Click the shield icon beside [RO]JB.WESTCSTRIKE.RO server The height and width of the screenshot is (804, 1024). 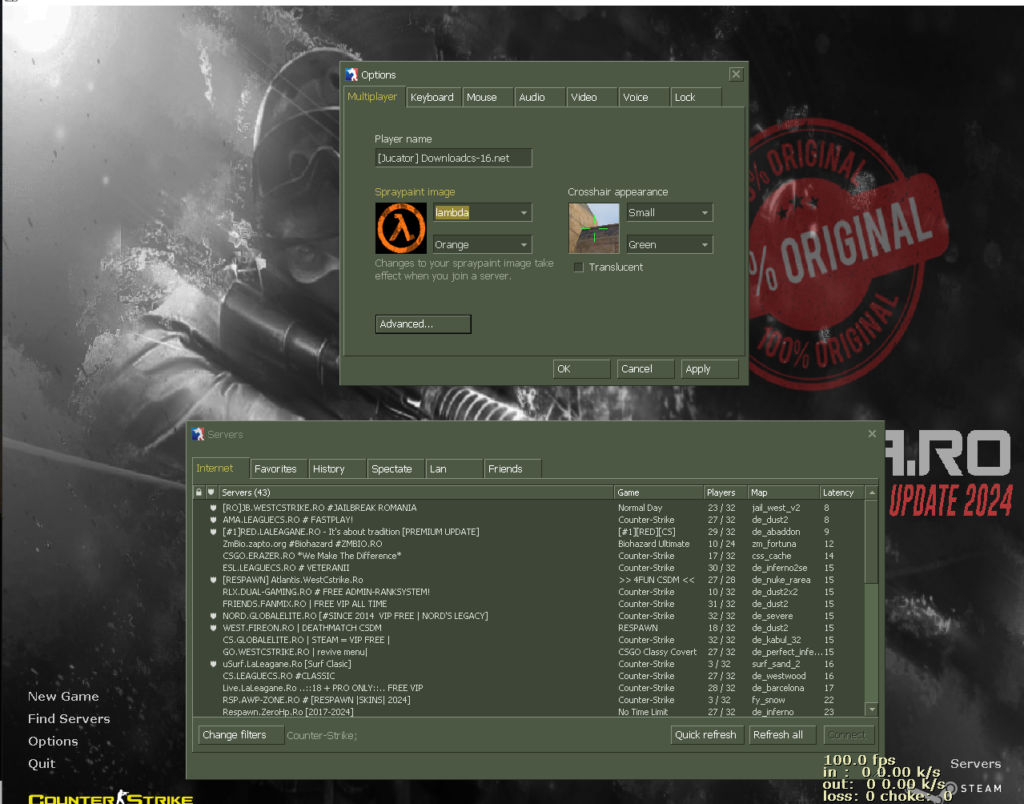(212, 507)
